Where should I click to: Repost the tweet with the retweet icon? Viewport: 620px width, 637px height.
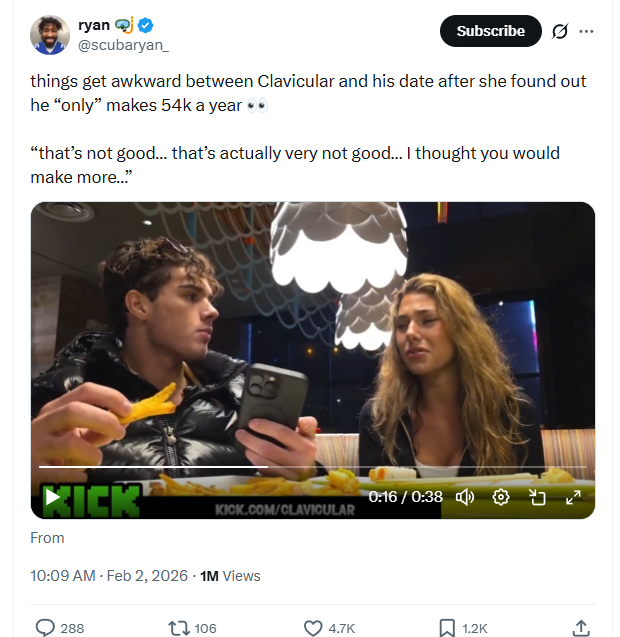tap(178, 628)
